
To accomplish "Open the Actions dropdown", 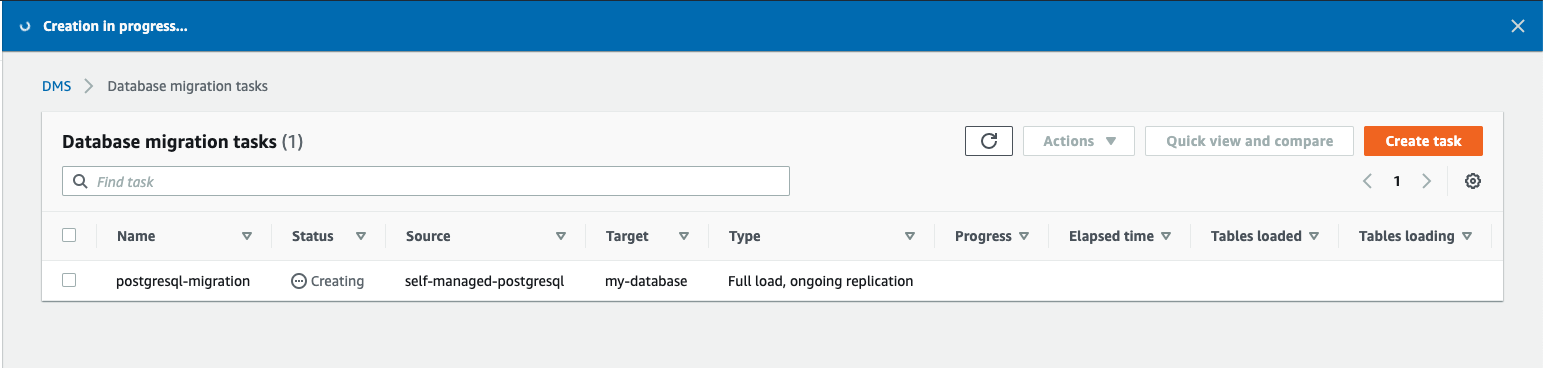I will (1079, 141).
